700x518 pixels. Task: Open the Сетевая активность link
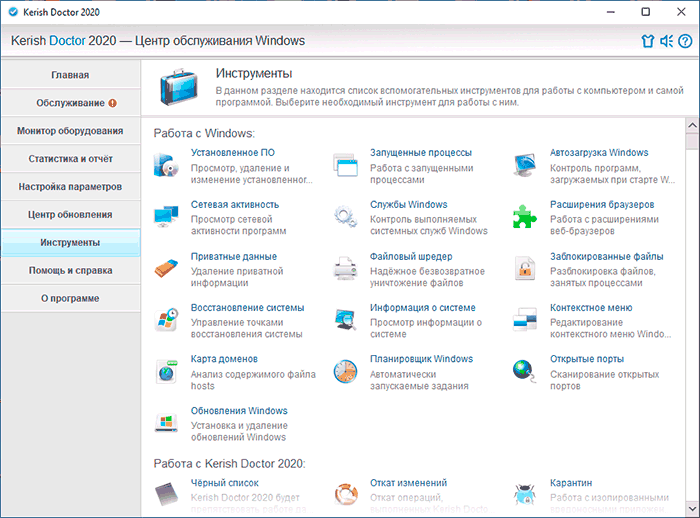[235, 205]
